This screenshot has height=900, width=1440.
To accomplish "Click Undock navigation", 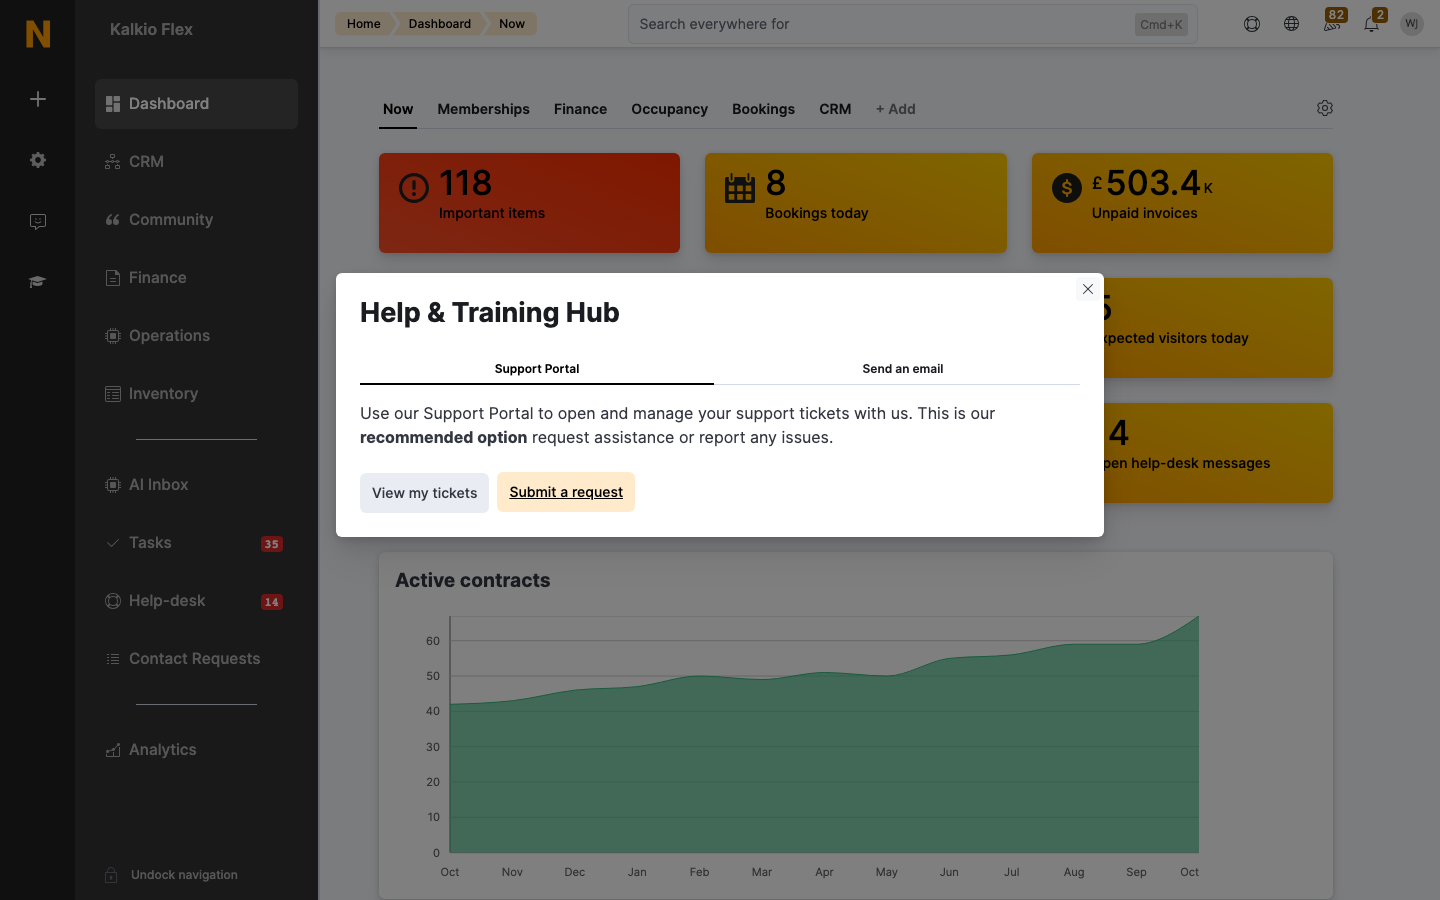I will [184, 875].
